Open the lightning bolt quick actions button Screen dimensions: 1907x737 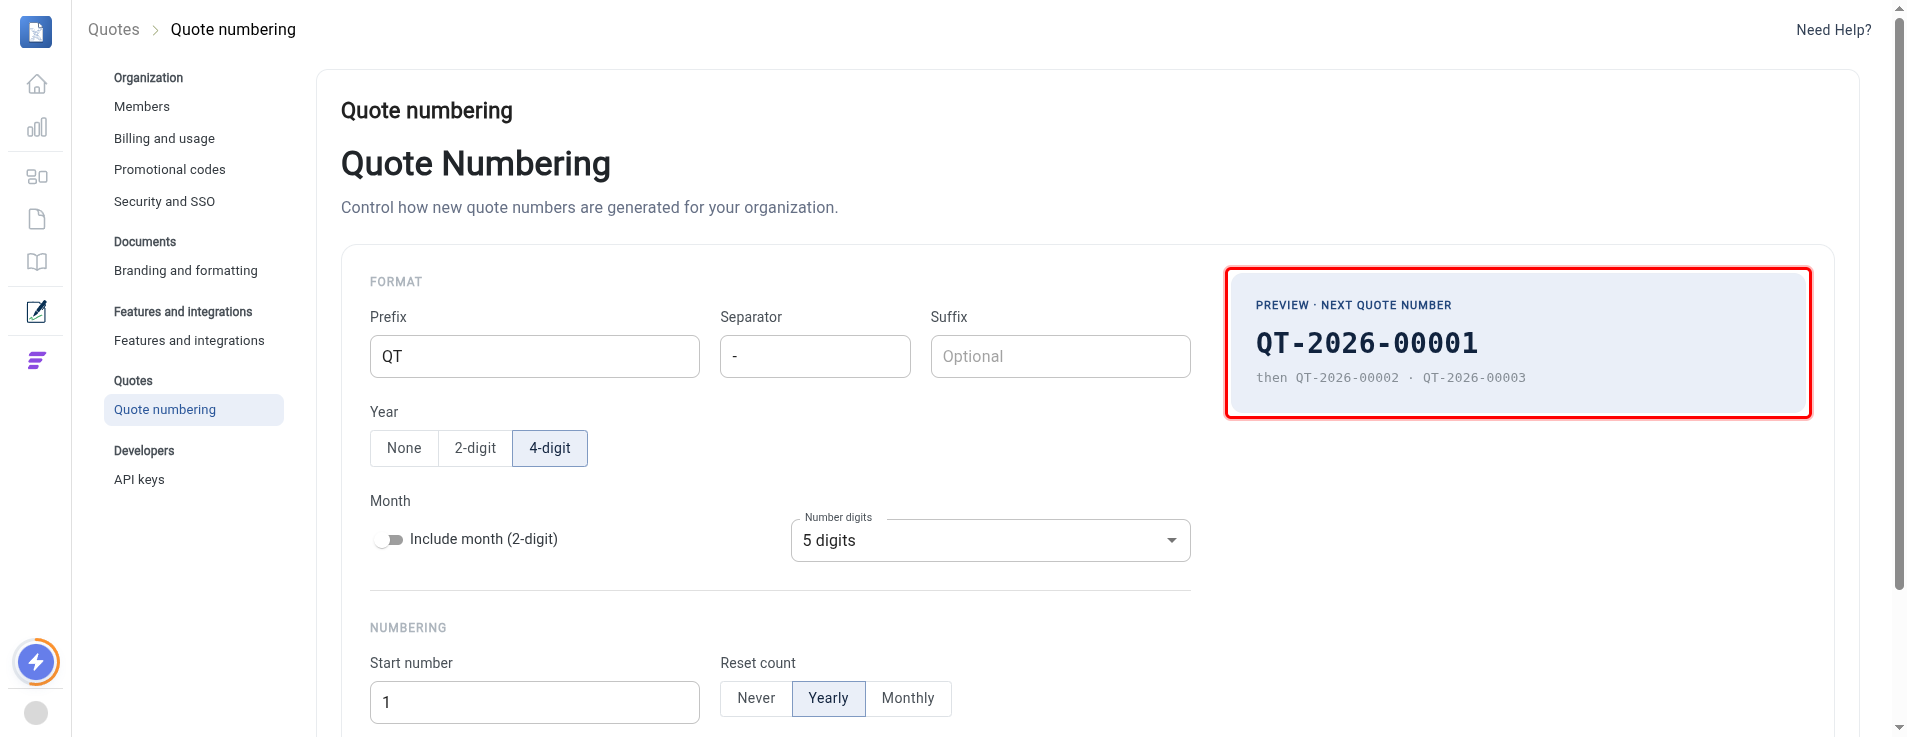point(37,661)
